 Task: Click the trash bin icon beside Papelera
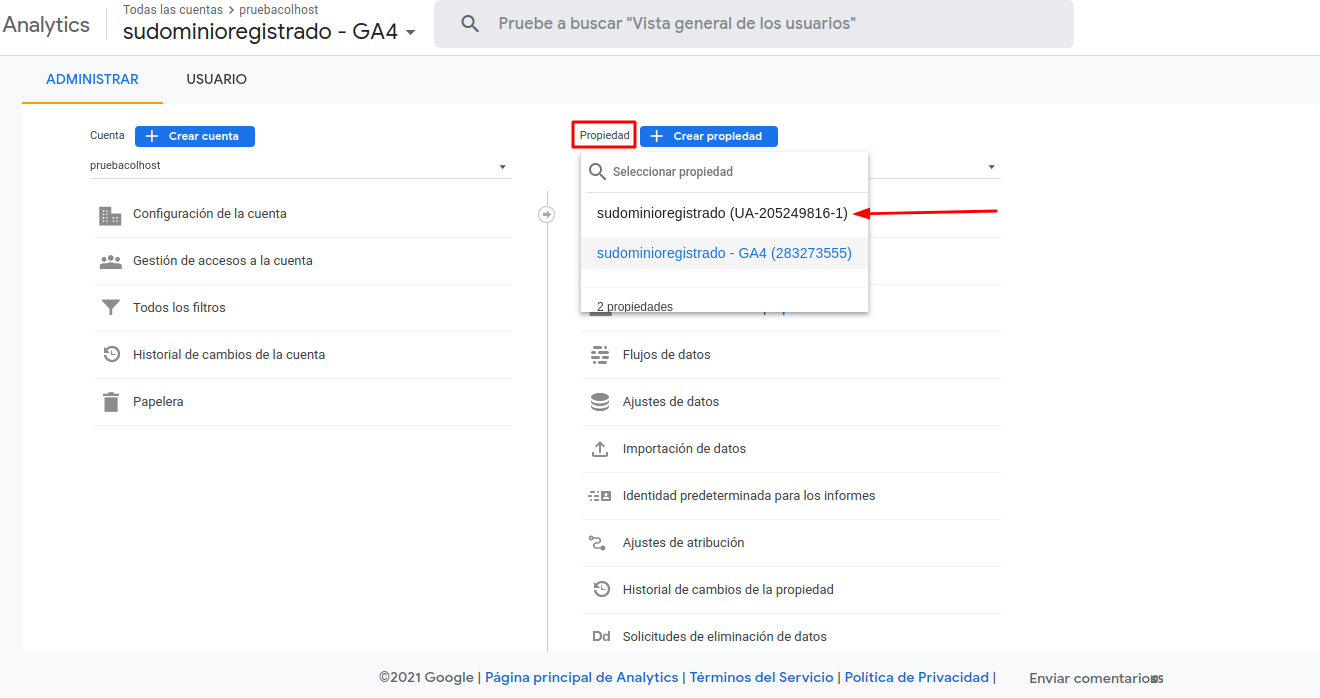pos(110,402)
